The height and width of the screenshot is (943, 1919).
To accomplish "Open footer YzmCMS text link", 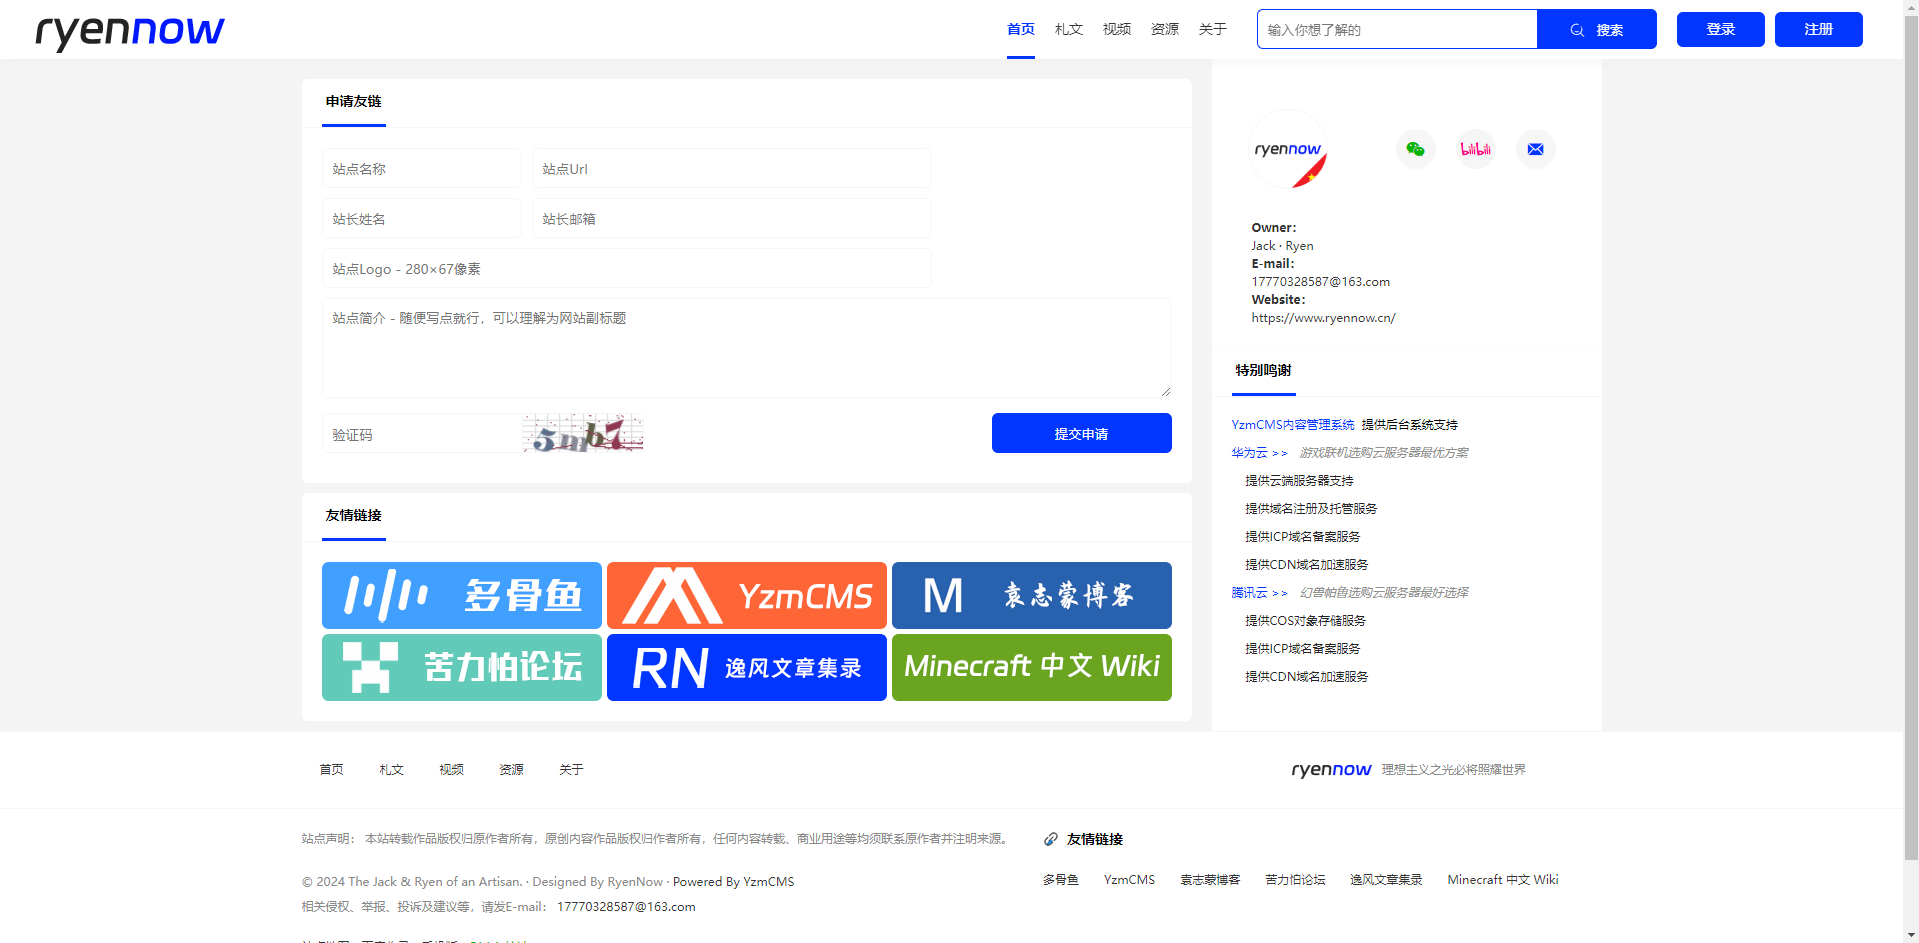I will pos(1130,880).
